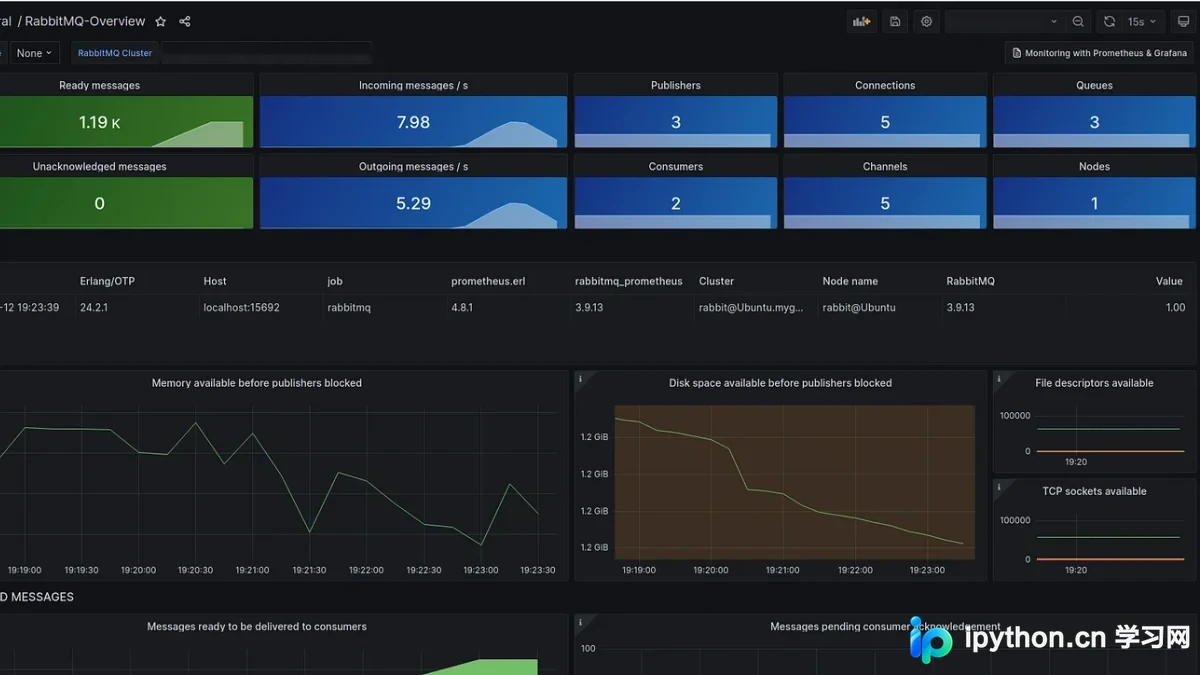This screenshot has width=1200, height=675.
Task: Click the localhost:15692 host cell
Action: pyautogui.click(x=241, y=307)
